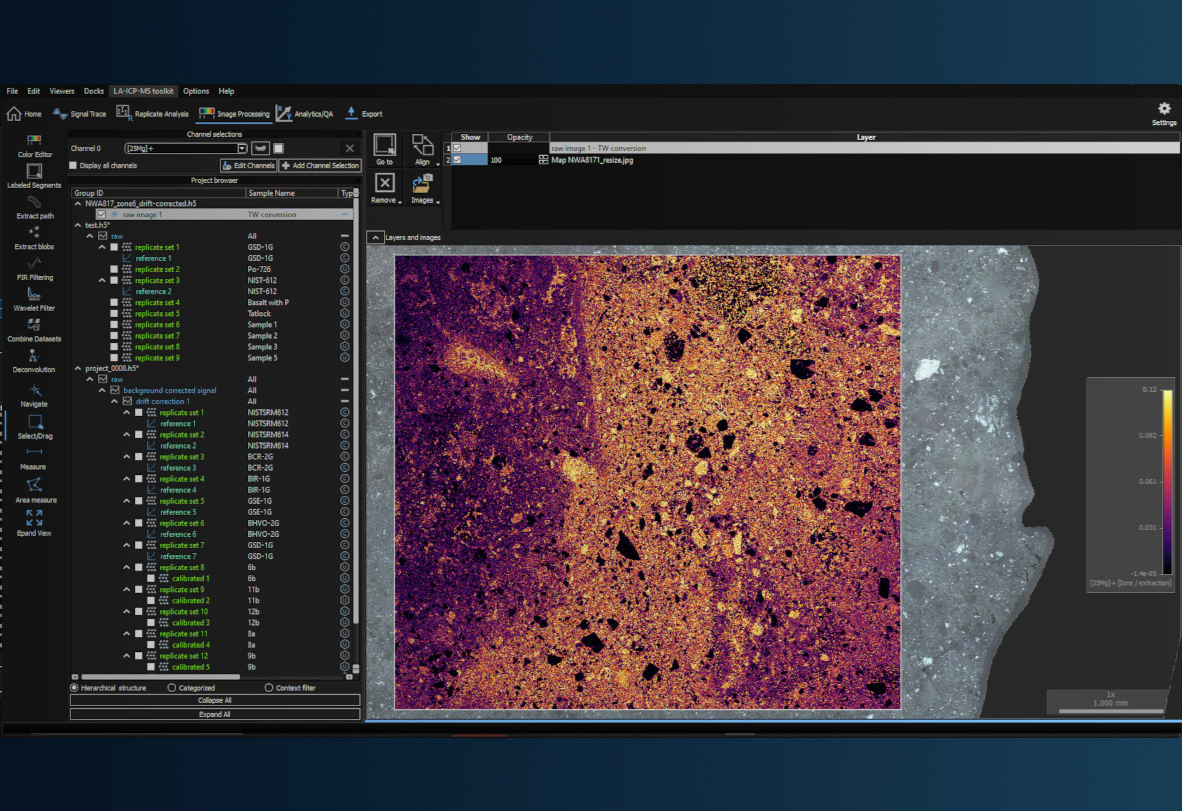Click the white color swatch beside Channel 0
The image size is (1182, 811).
pyautogui.click(x=278, y=148)
